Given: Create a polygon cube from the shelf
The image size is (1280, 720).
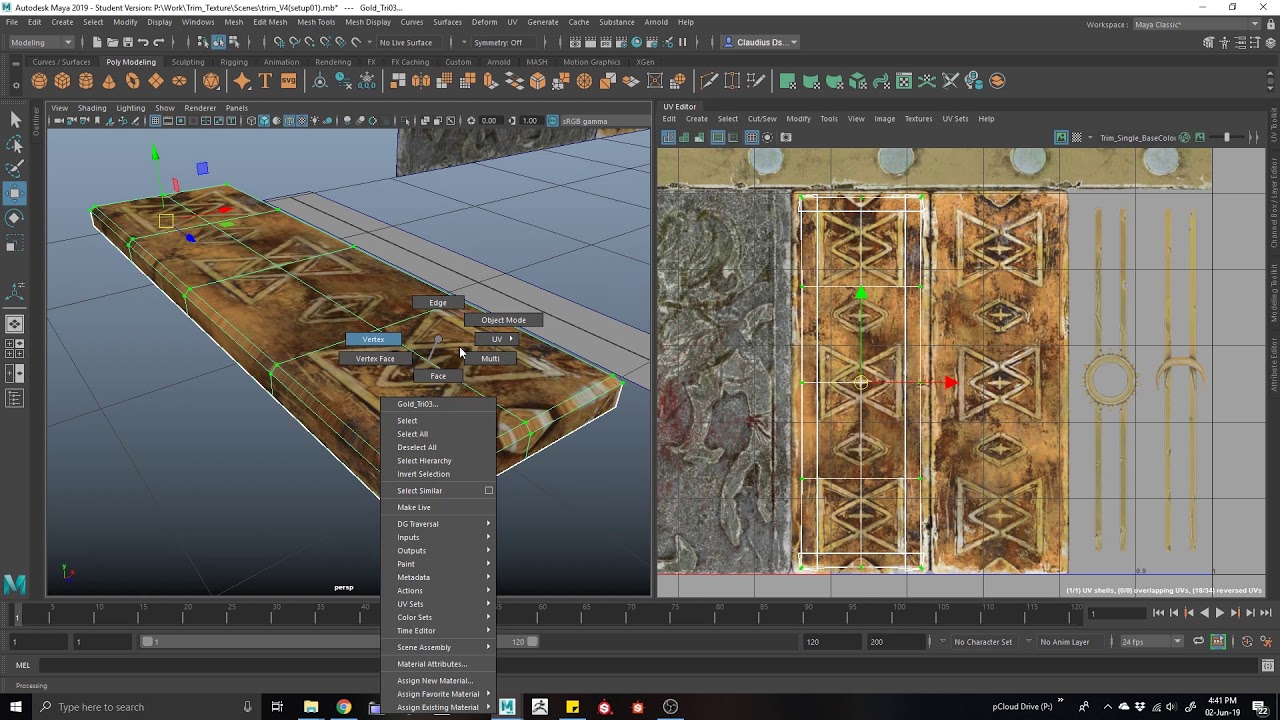Looking at the screenshot, I should coord(62,81).
